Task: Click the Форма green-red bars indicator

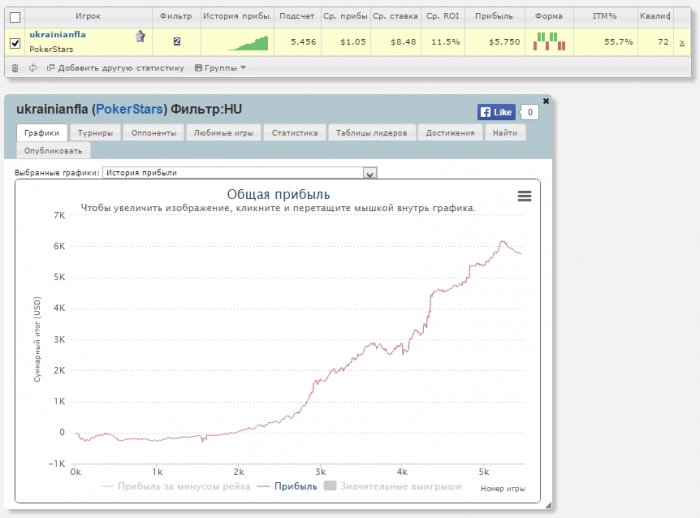Action: [x=549, y=42]
